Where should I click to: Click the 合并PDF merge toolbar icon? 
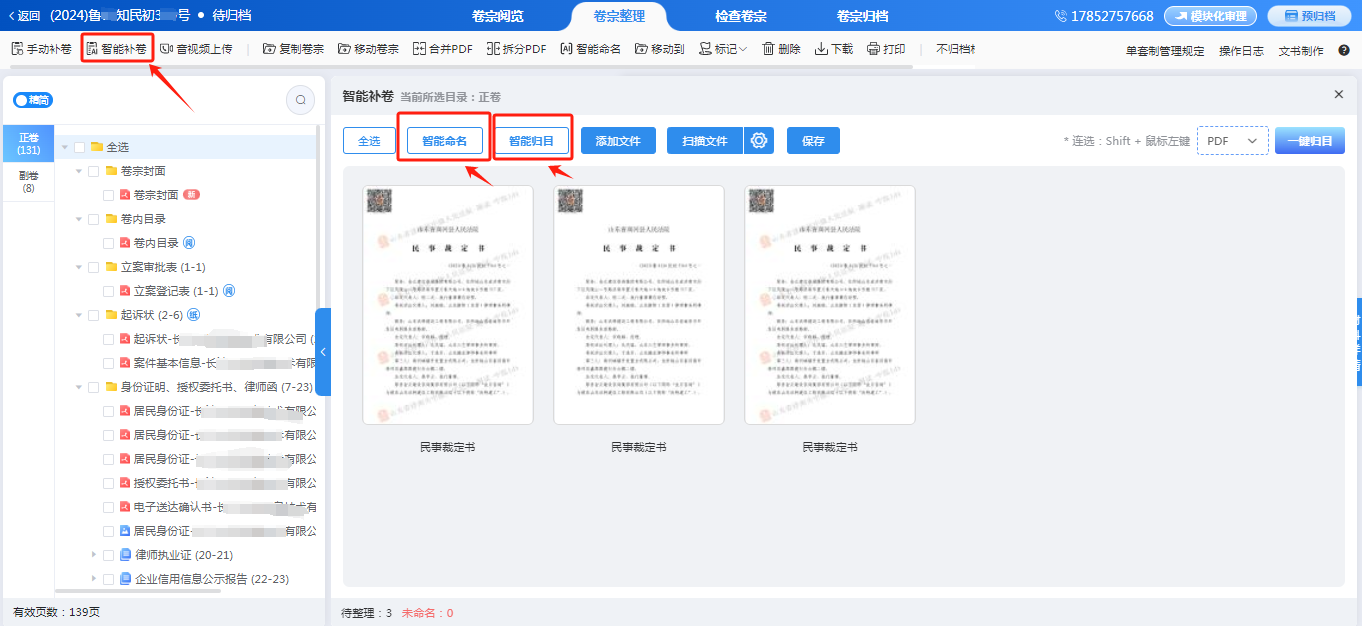420,49
